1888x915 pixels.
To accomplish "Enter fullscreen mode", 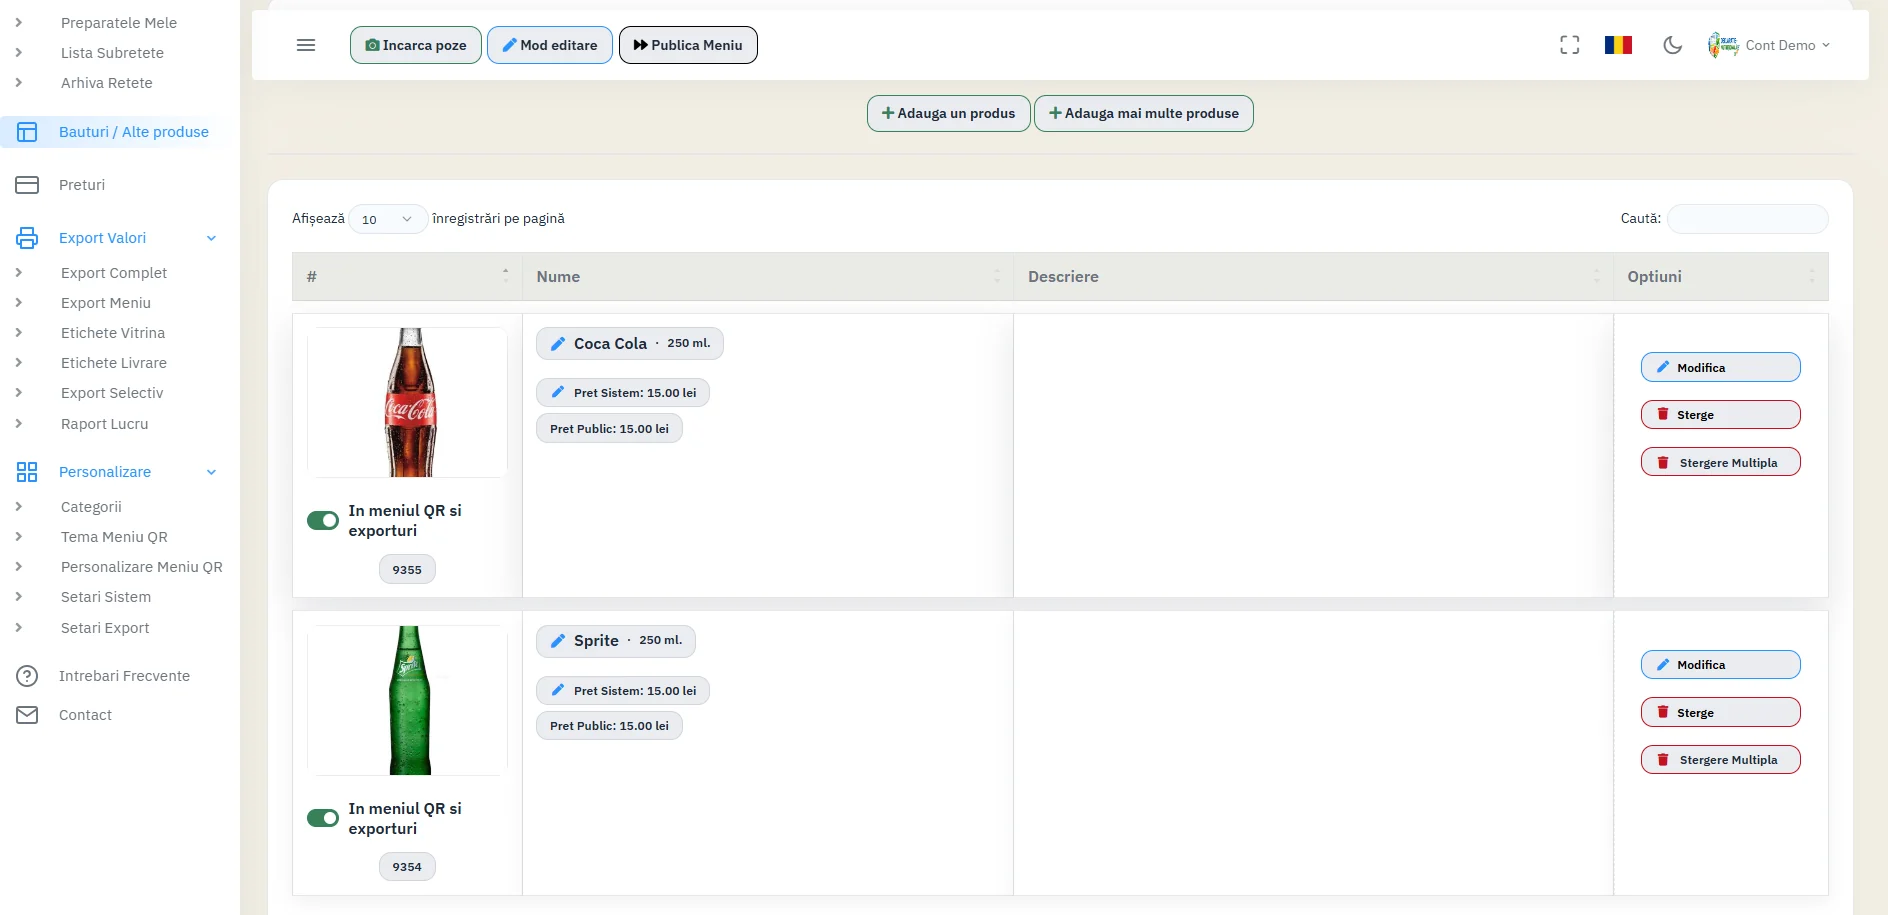I will 1570,45.
